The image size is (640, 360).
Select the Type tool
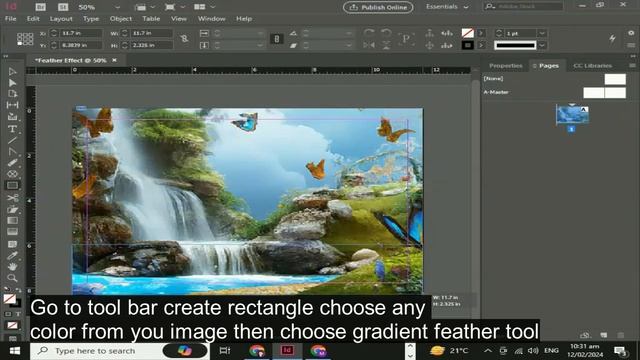12,129
